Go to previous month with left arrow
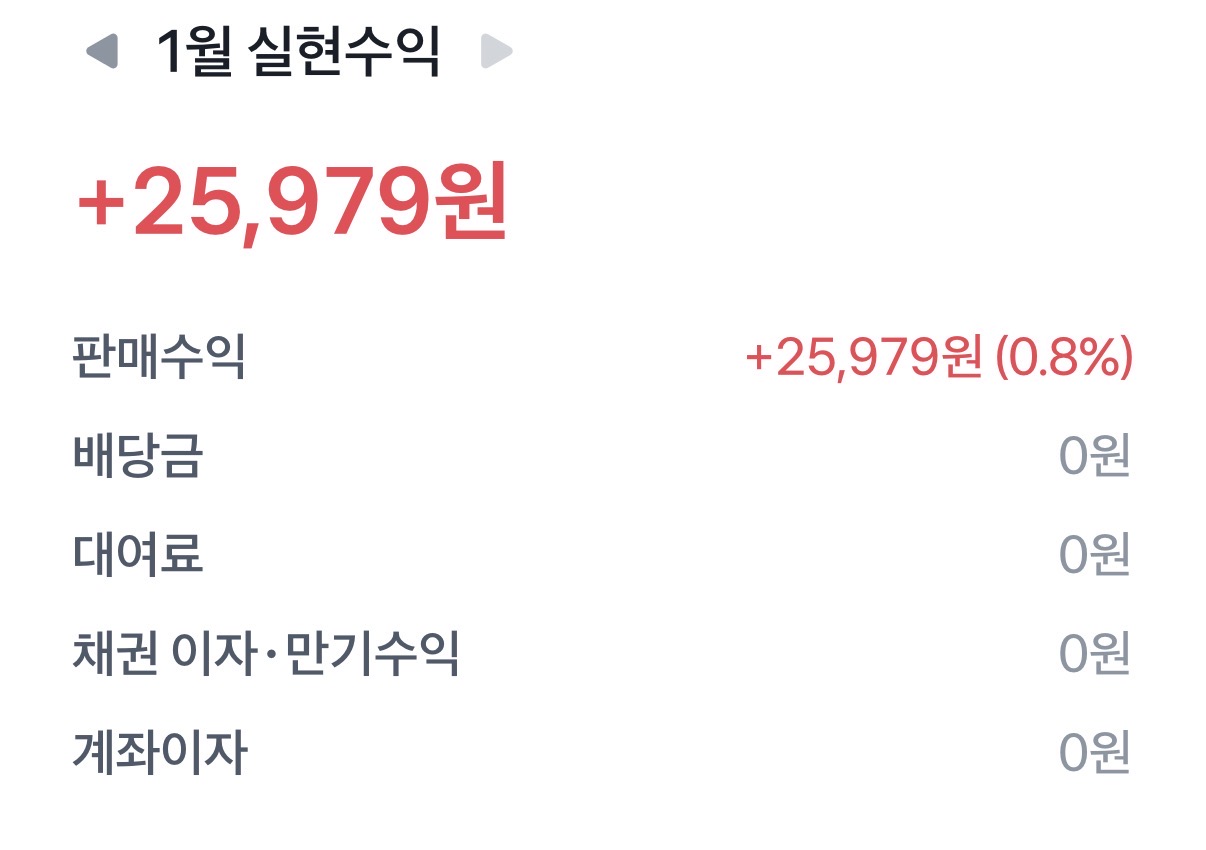 click(102, 51)
